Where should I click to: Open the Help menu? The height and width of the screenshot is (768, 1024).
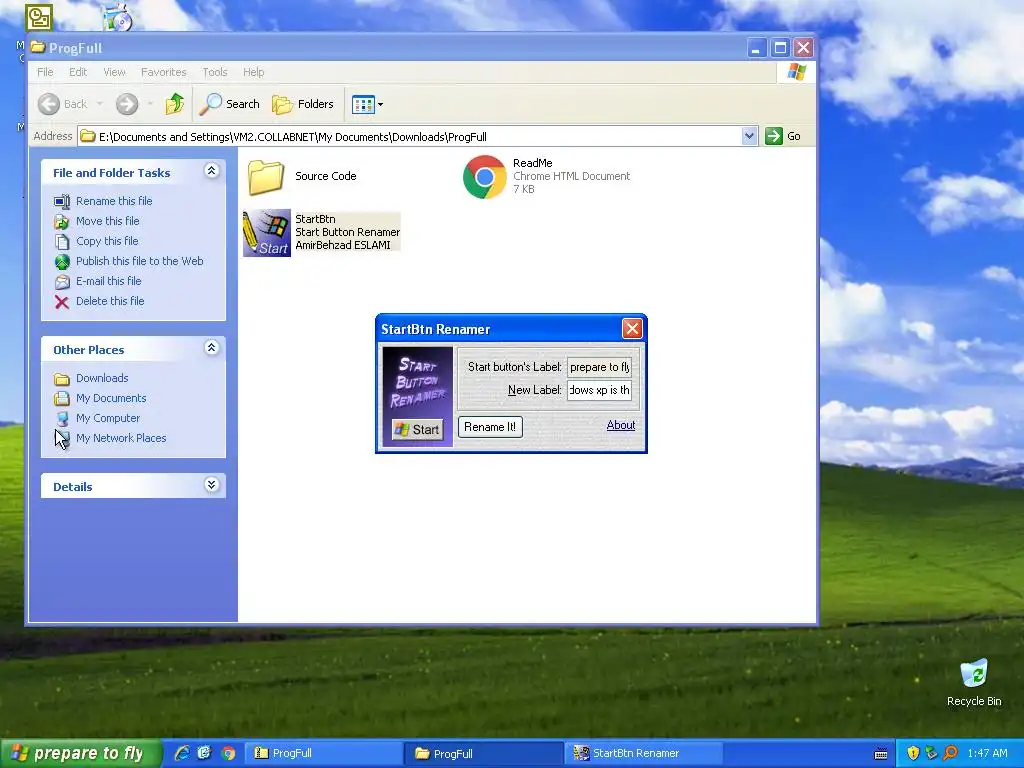tap(253, 72)
